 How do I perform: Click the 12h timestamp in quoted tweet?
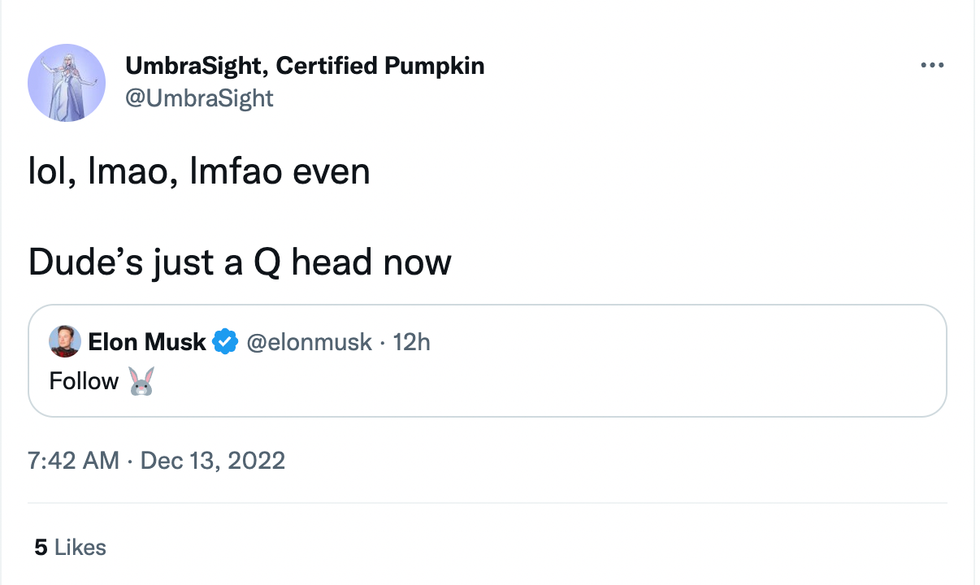tap(412, 342)
